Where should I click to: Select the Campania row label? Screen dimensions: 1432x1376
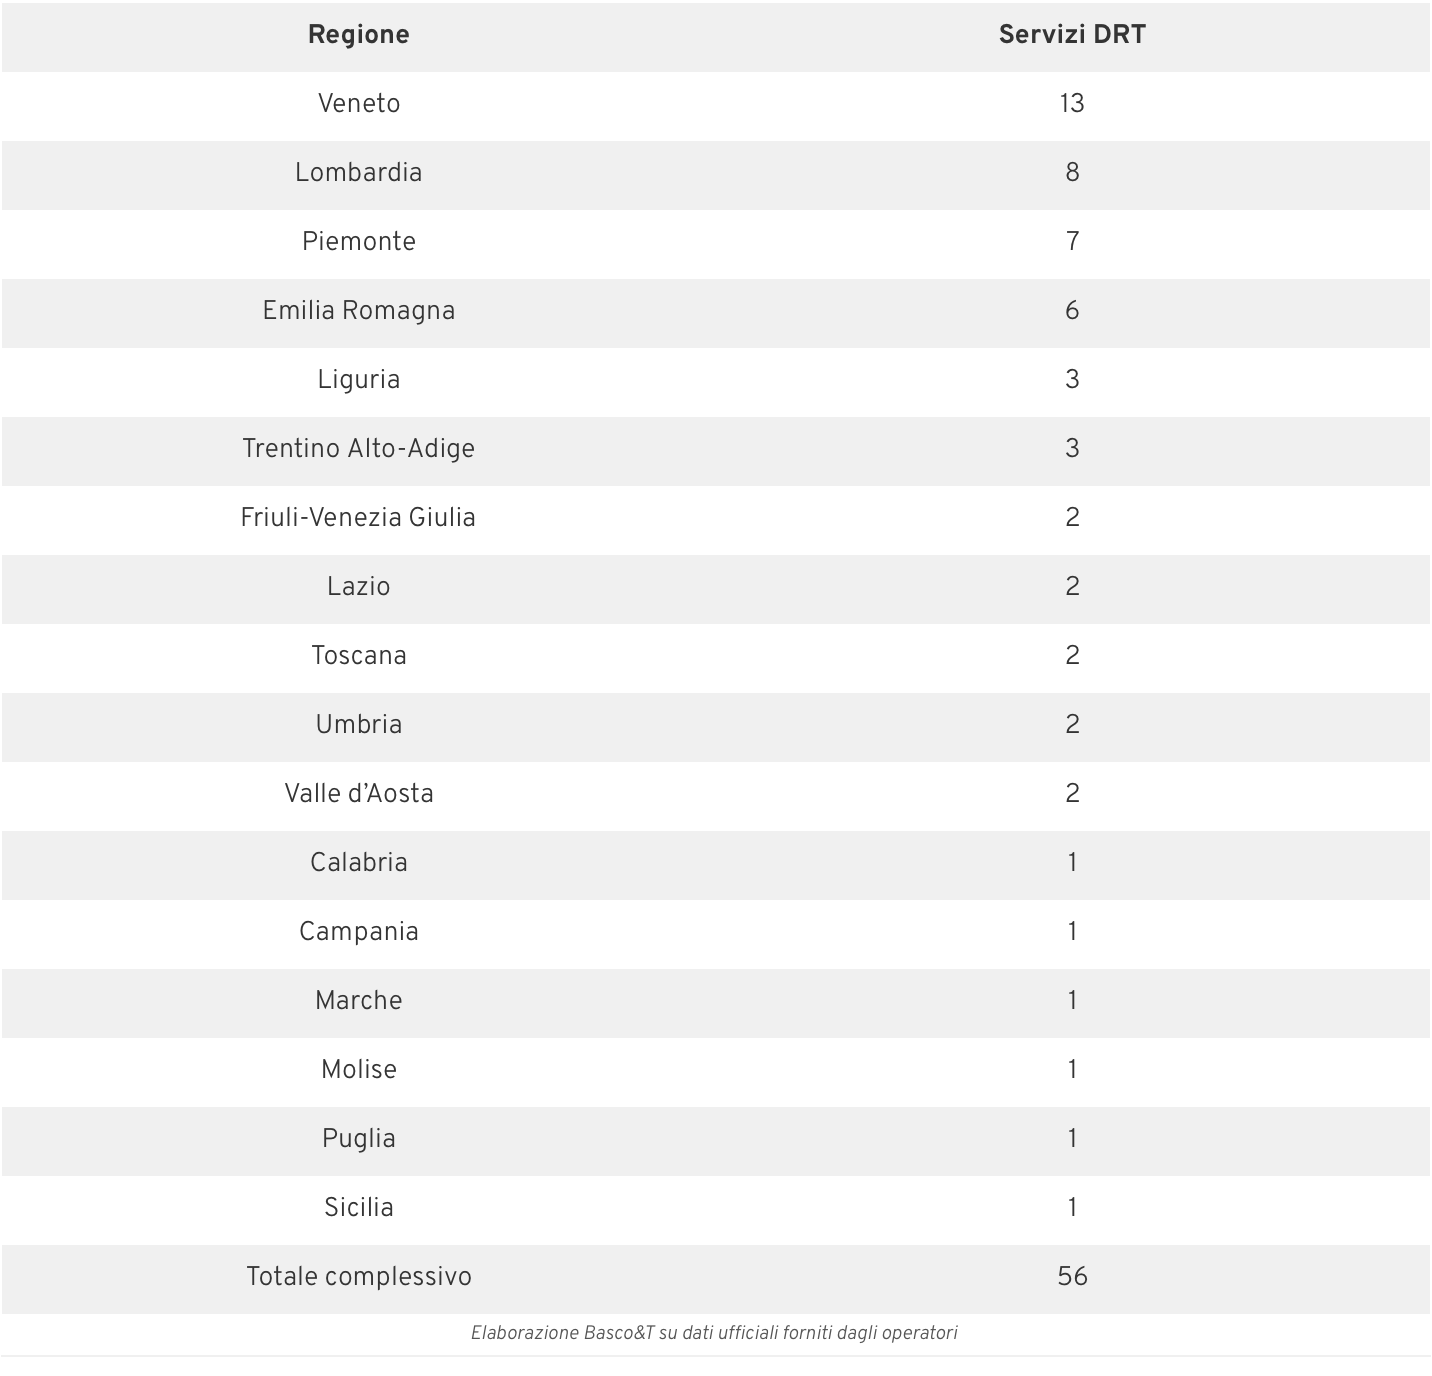coord(358,932)
